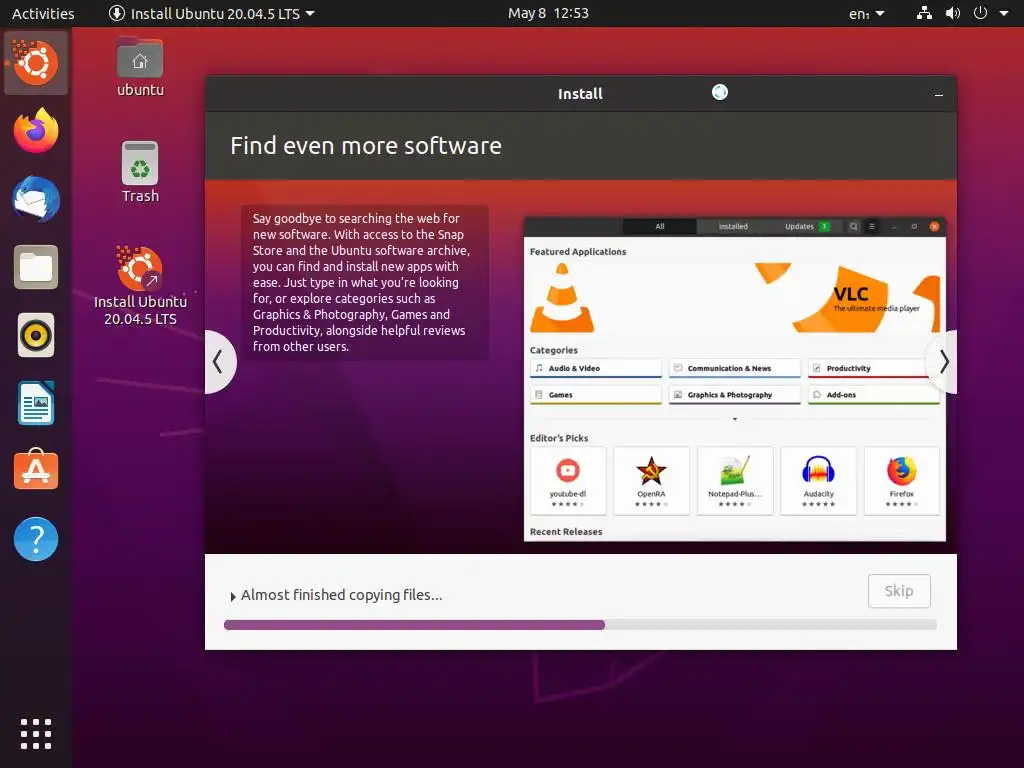Select the All tab in the store preview
The width and height of the screenshot is (1024, 768).
660,227
